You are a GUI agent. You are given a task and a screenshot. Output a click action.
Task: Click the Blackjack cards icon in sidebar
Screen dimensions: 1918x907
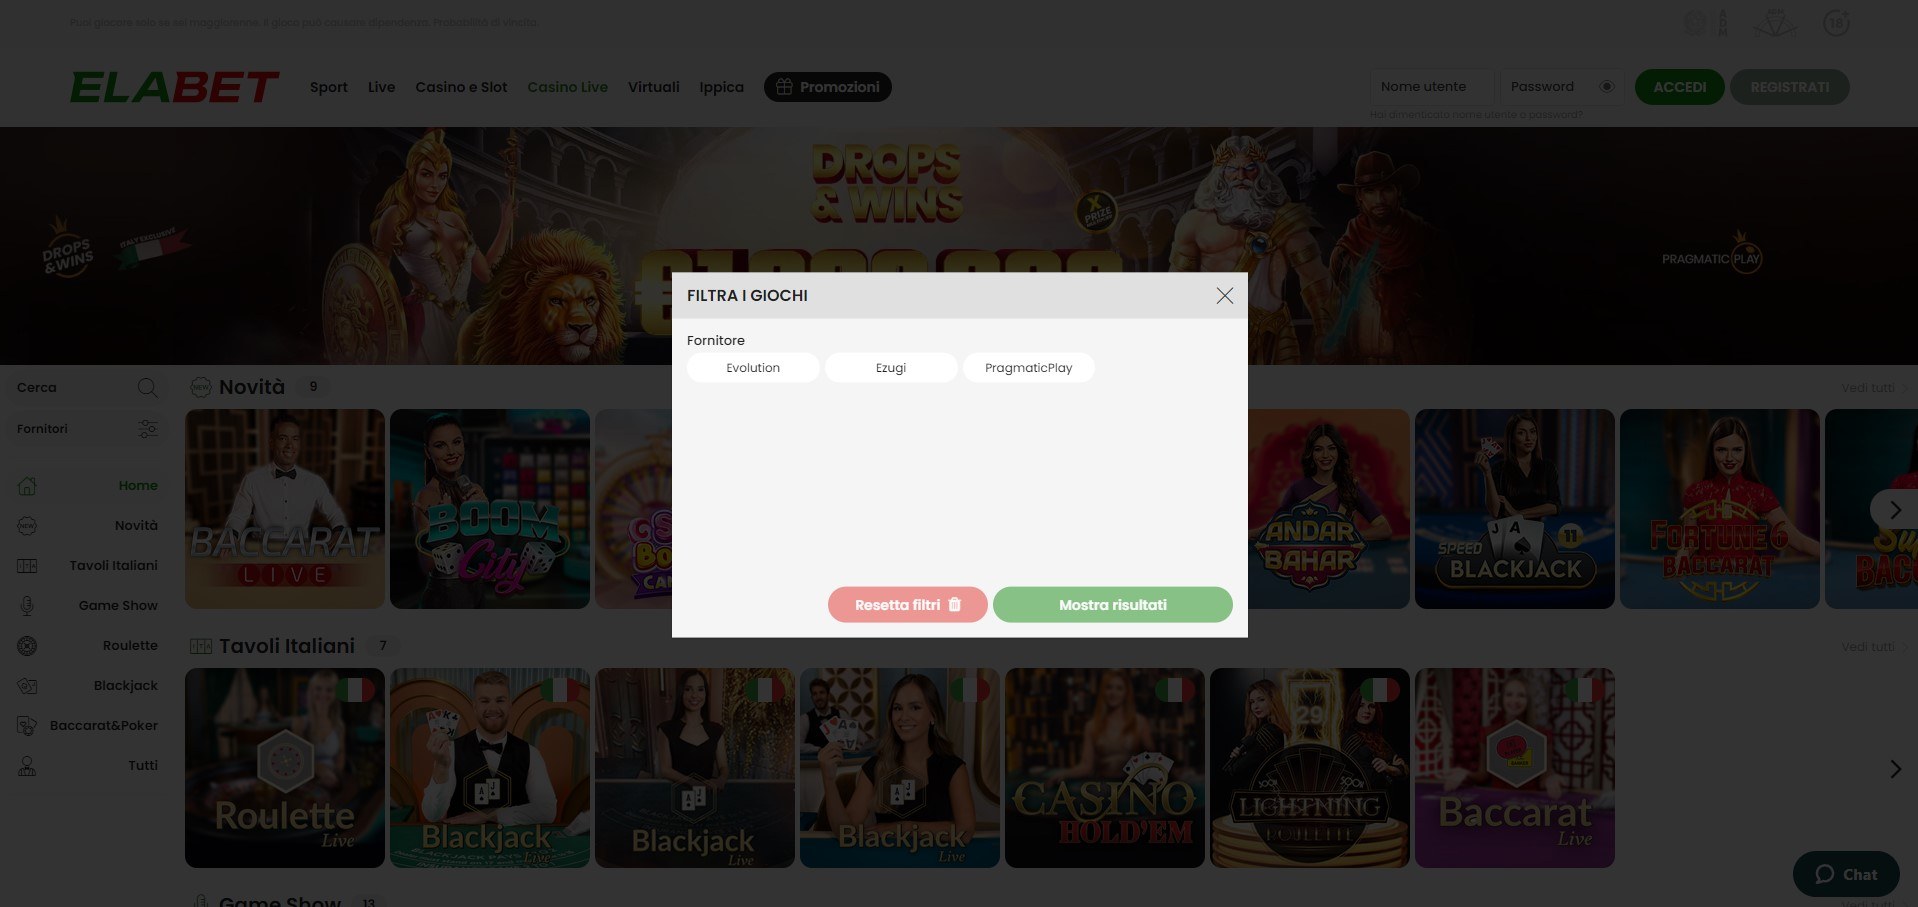(27, 686)
